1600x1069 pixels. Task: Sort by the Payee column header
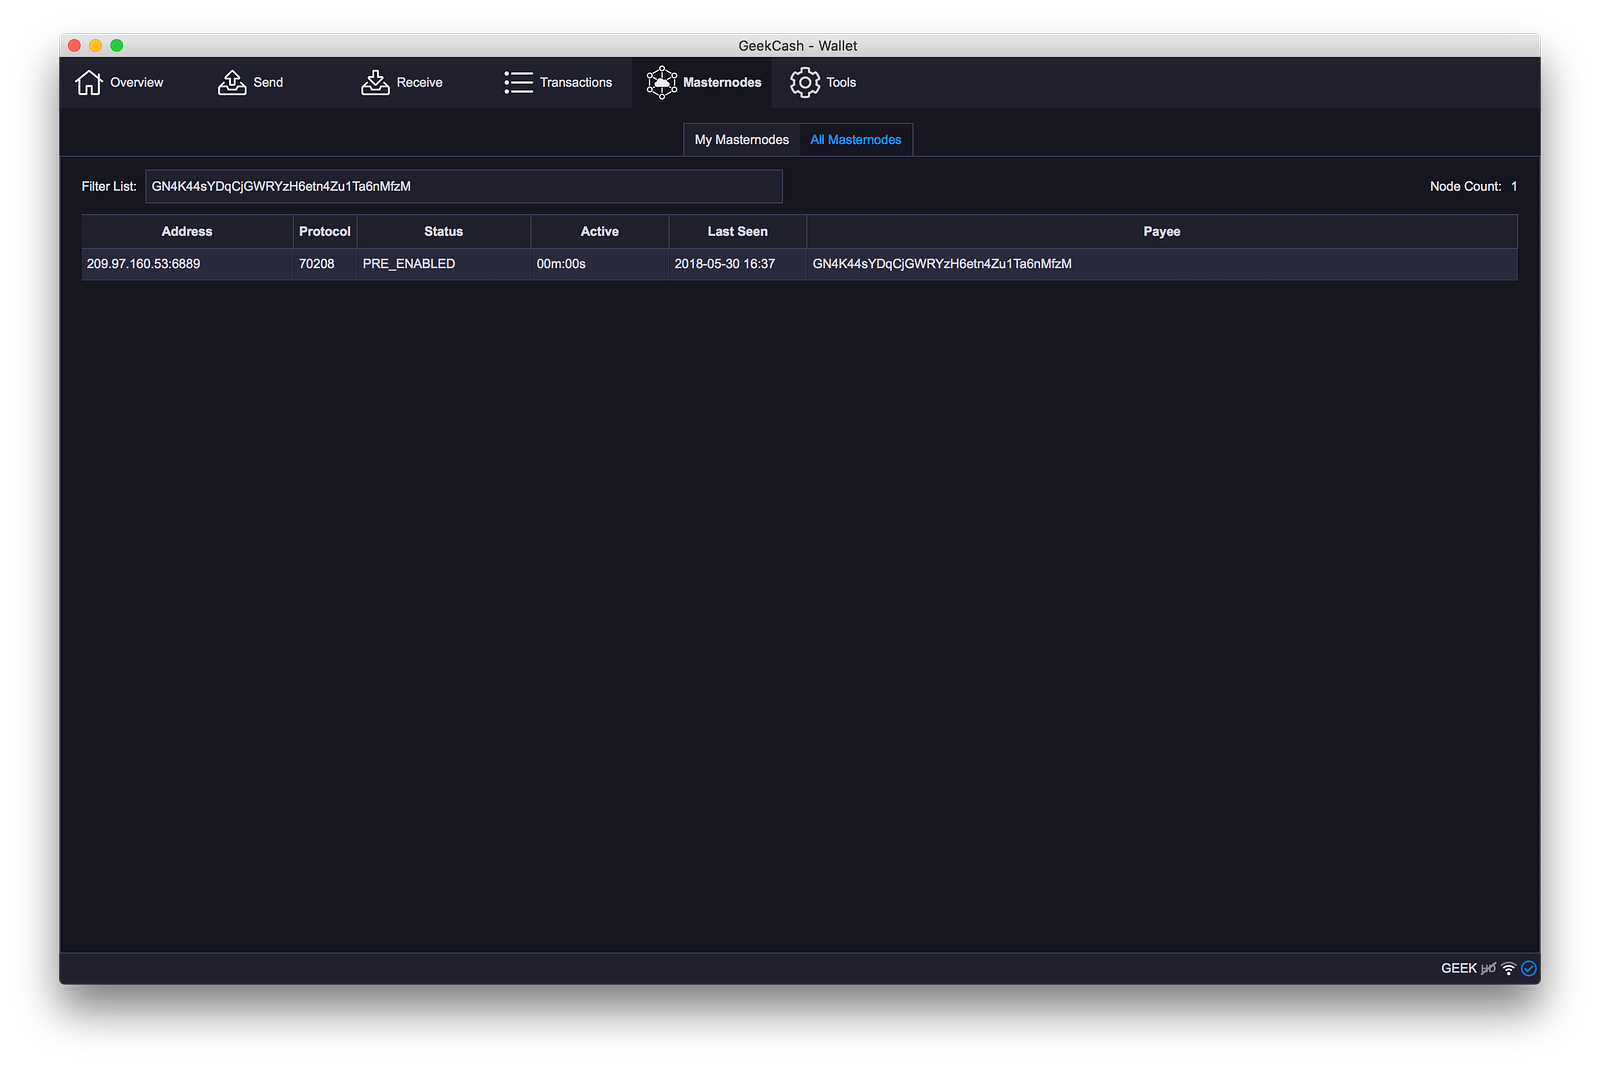pyautogui.click(x=1162, y=231)
